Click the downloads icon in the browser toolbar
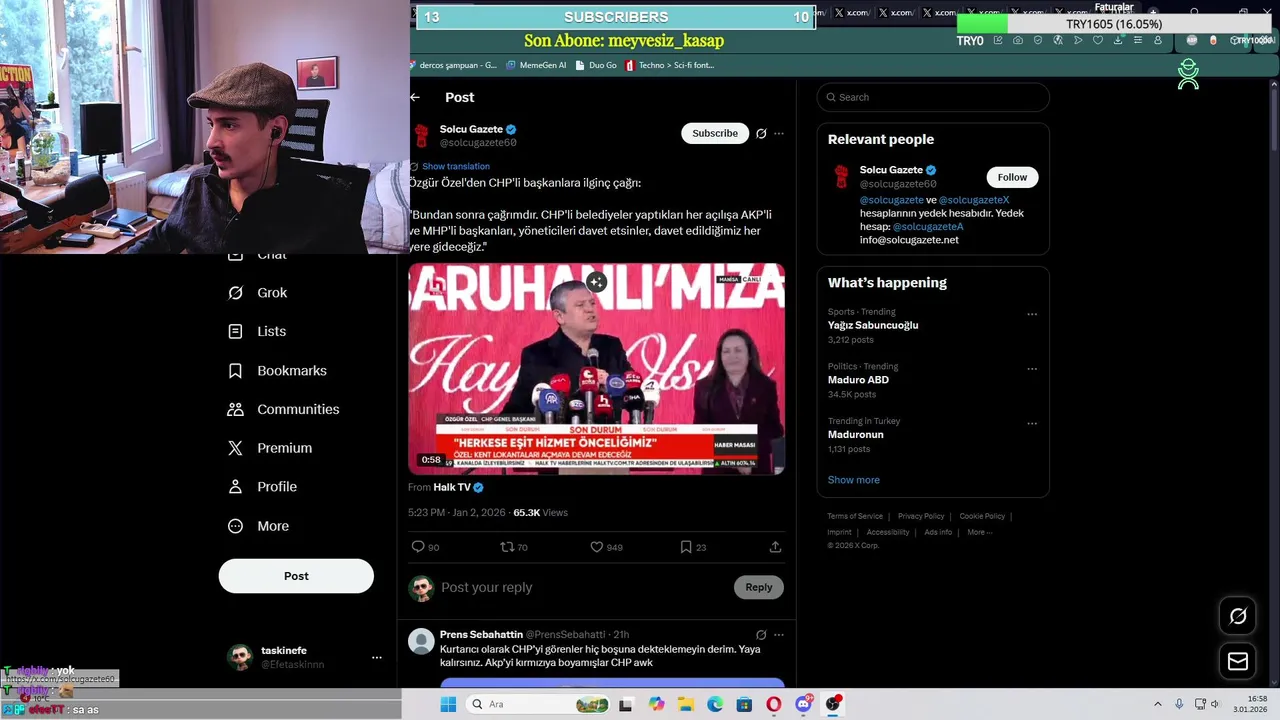 tap(1118, 40)
